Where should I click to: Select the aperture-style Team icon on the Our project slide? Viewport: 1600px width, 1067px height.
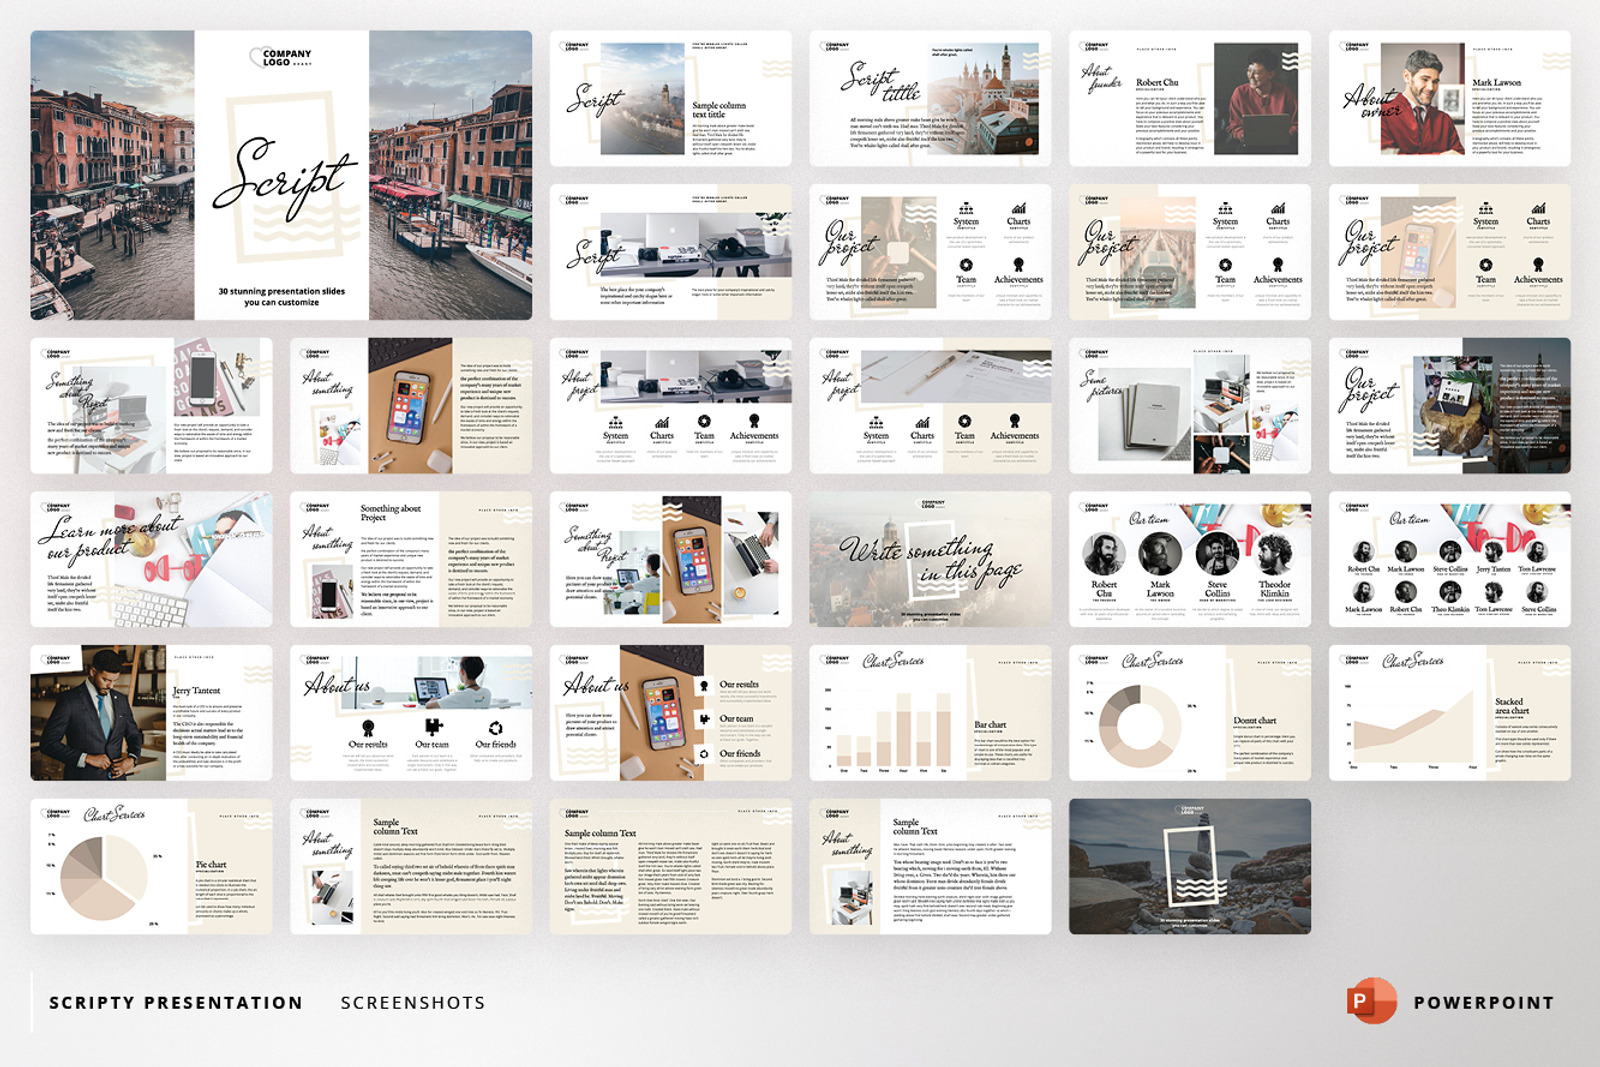click(966, 264)
